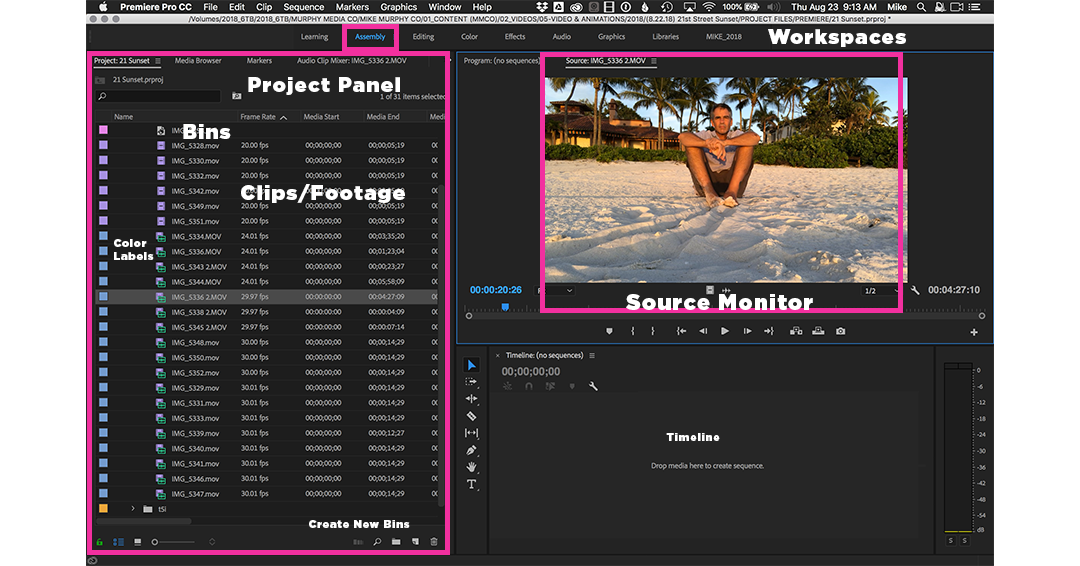Click the Find magnifier icon in Project panel

(x=377, y=542)
